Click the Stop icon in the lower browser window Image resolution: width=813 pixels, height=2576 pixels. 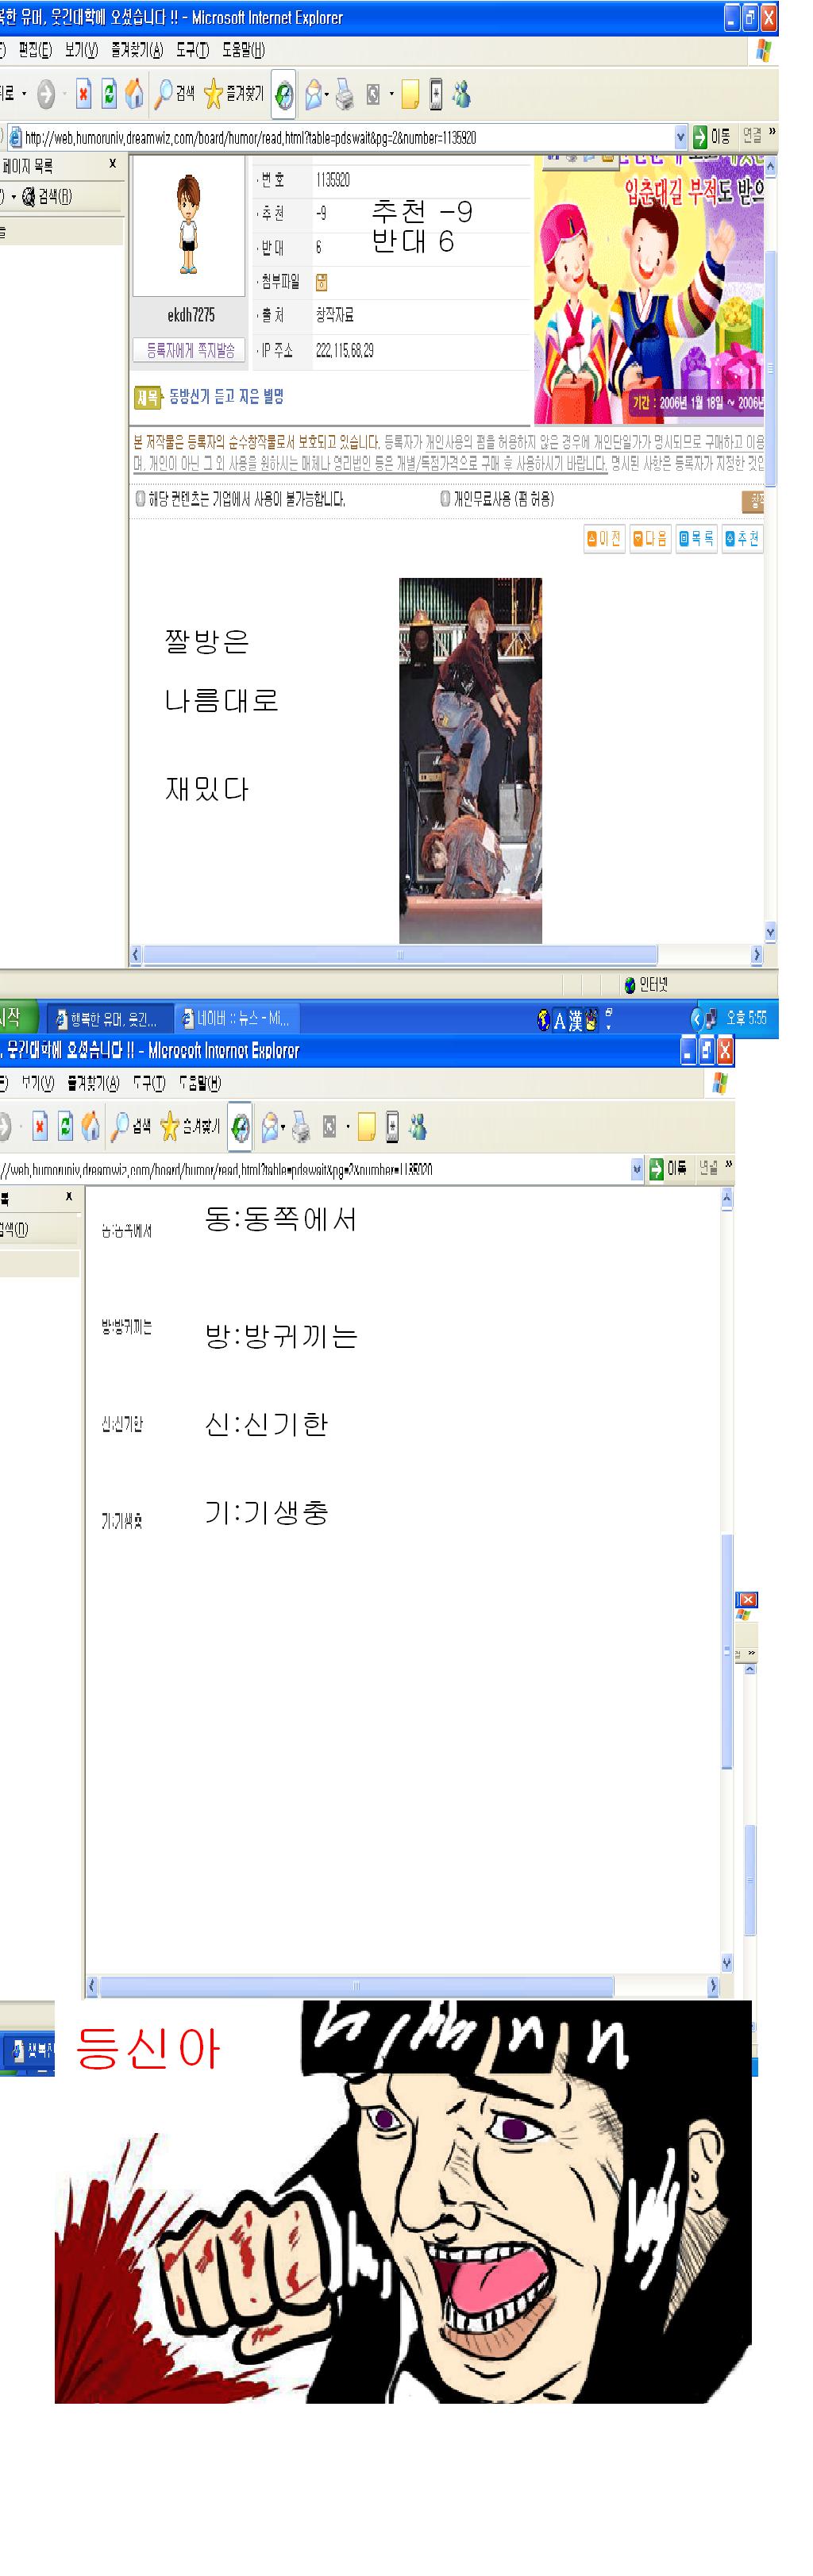(x=39, y=1127)
